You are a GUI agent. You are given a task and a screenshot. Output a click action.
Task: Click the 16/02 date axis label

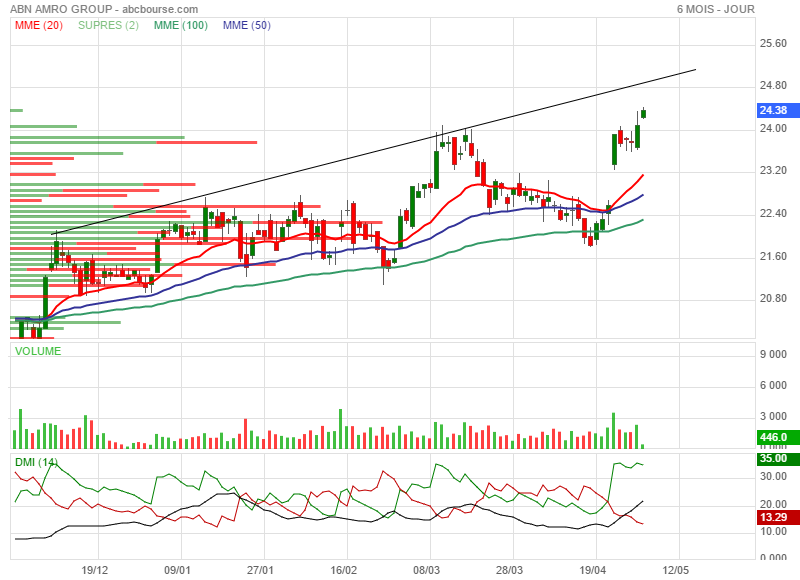pos(343,570)
